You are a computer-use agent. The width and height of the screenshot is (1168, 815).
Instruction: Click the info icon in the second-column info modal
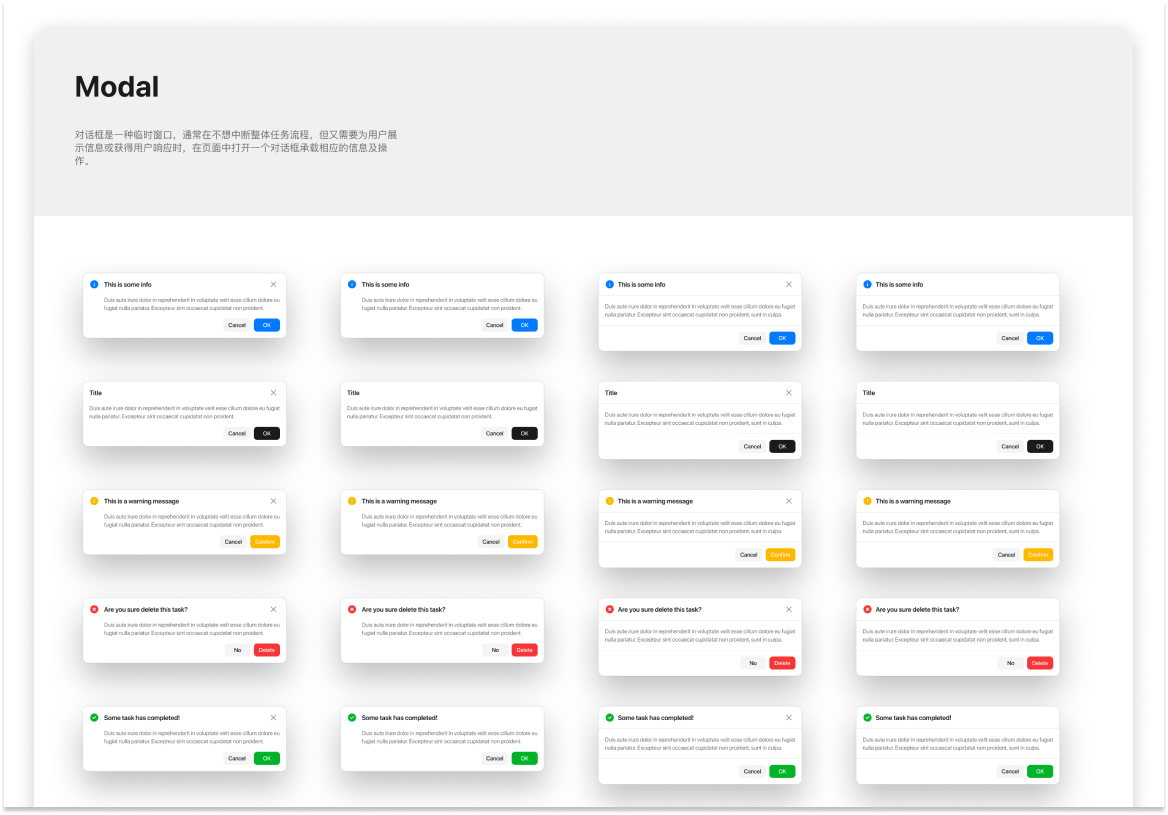click(352, 285)
